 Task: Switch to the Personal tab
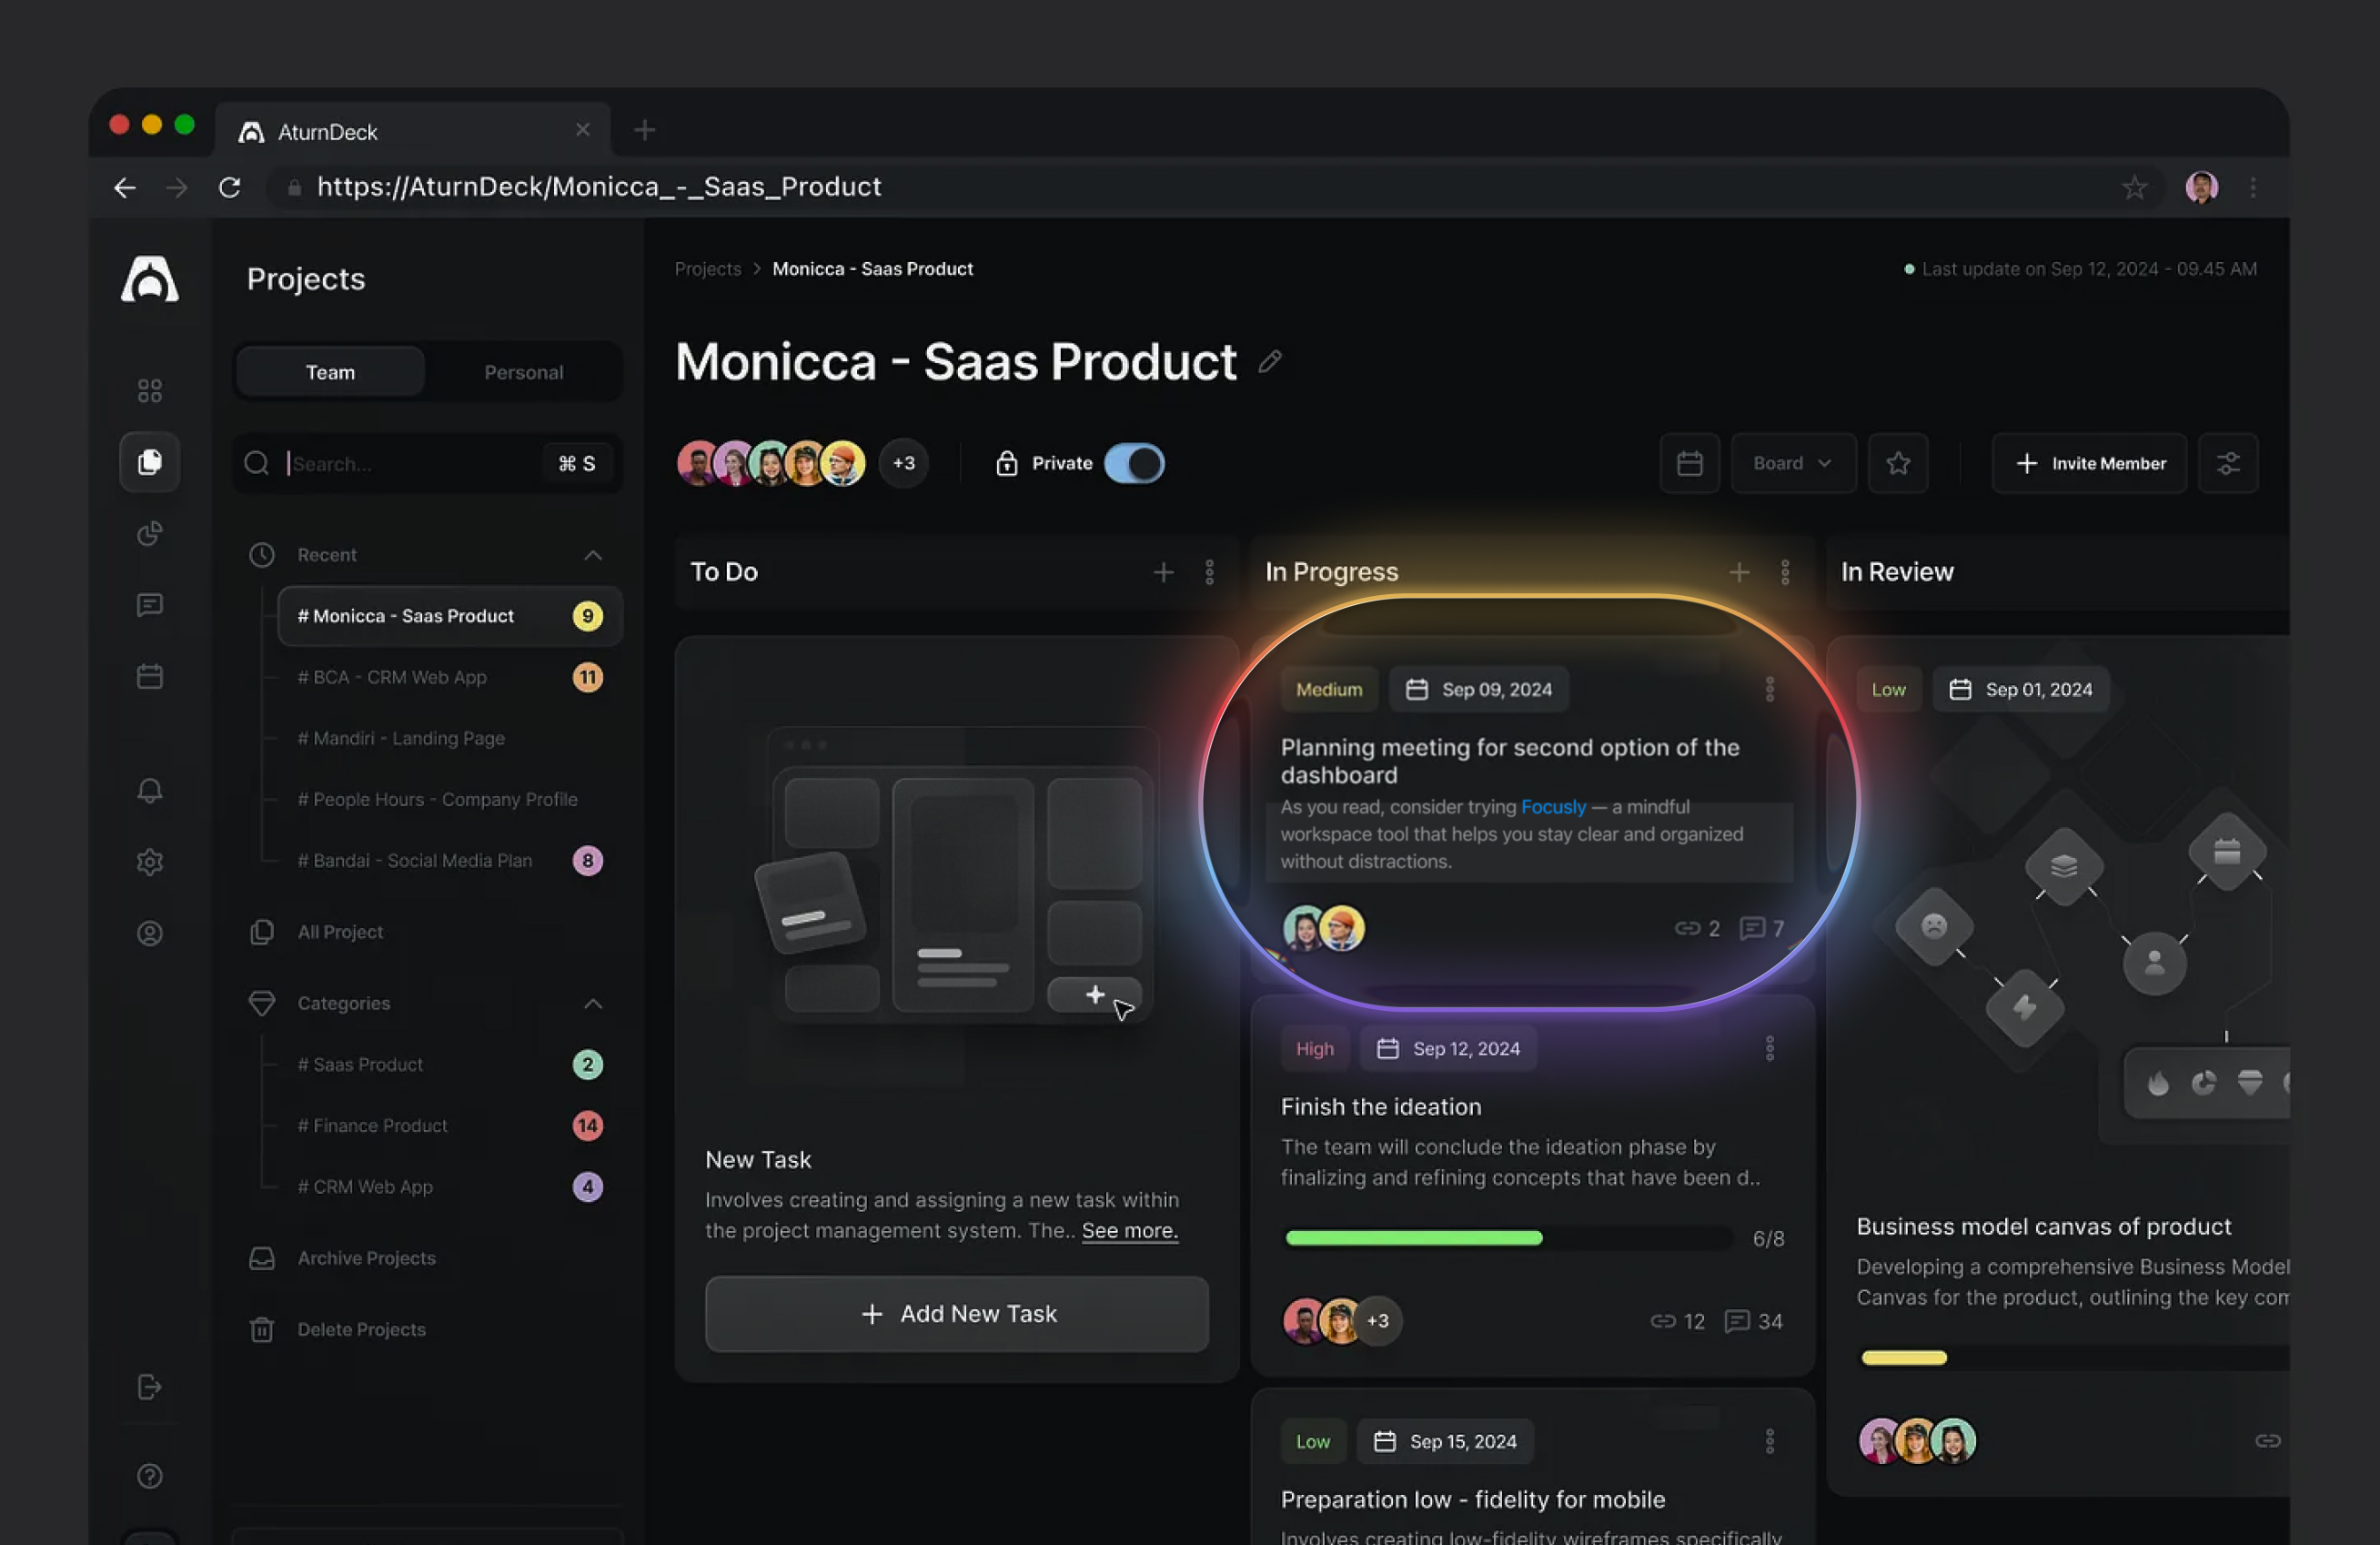[x=523, y=371]
